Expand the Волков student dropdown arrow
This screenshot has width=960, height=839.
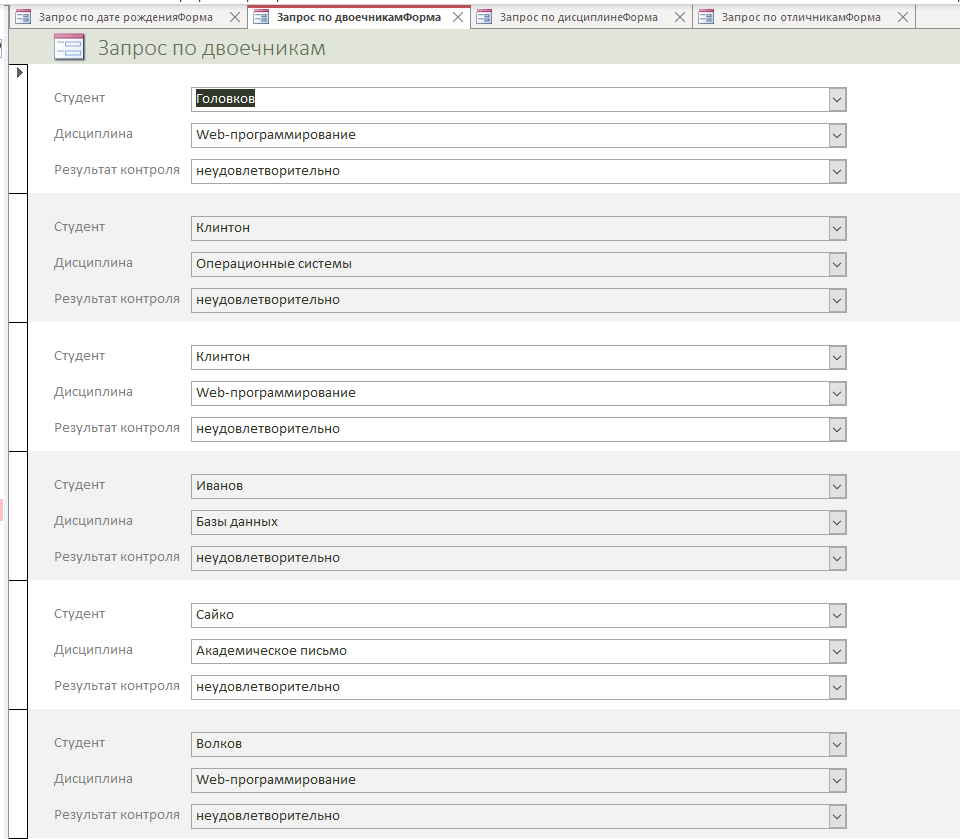(838, 745)
